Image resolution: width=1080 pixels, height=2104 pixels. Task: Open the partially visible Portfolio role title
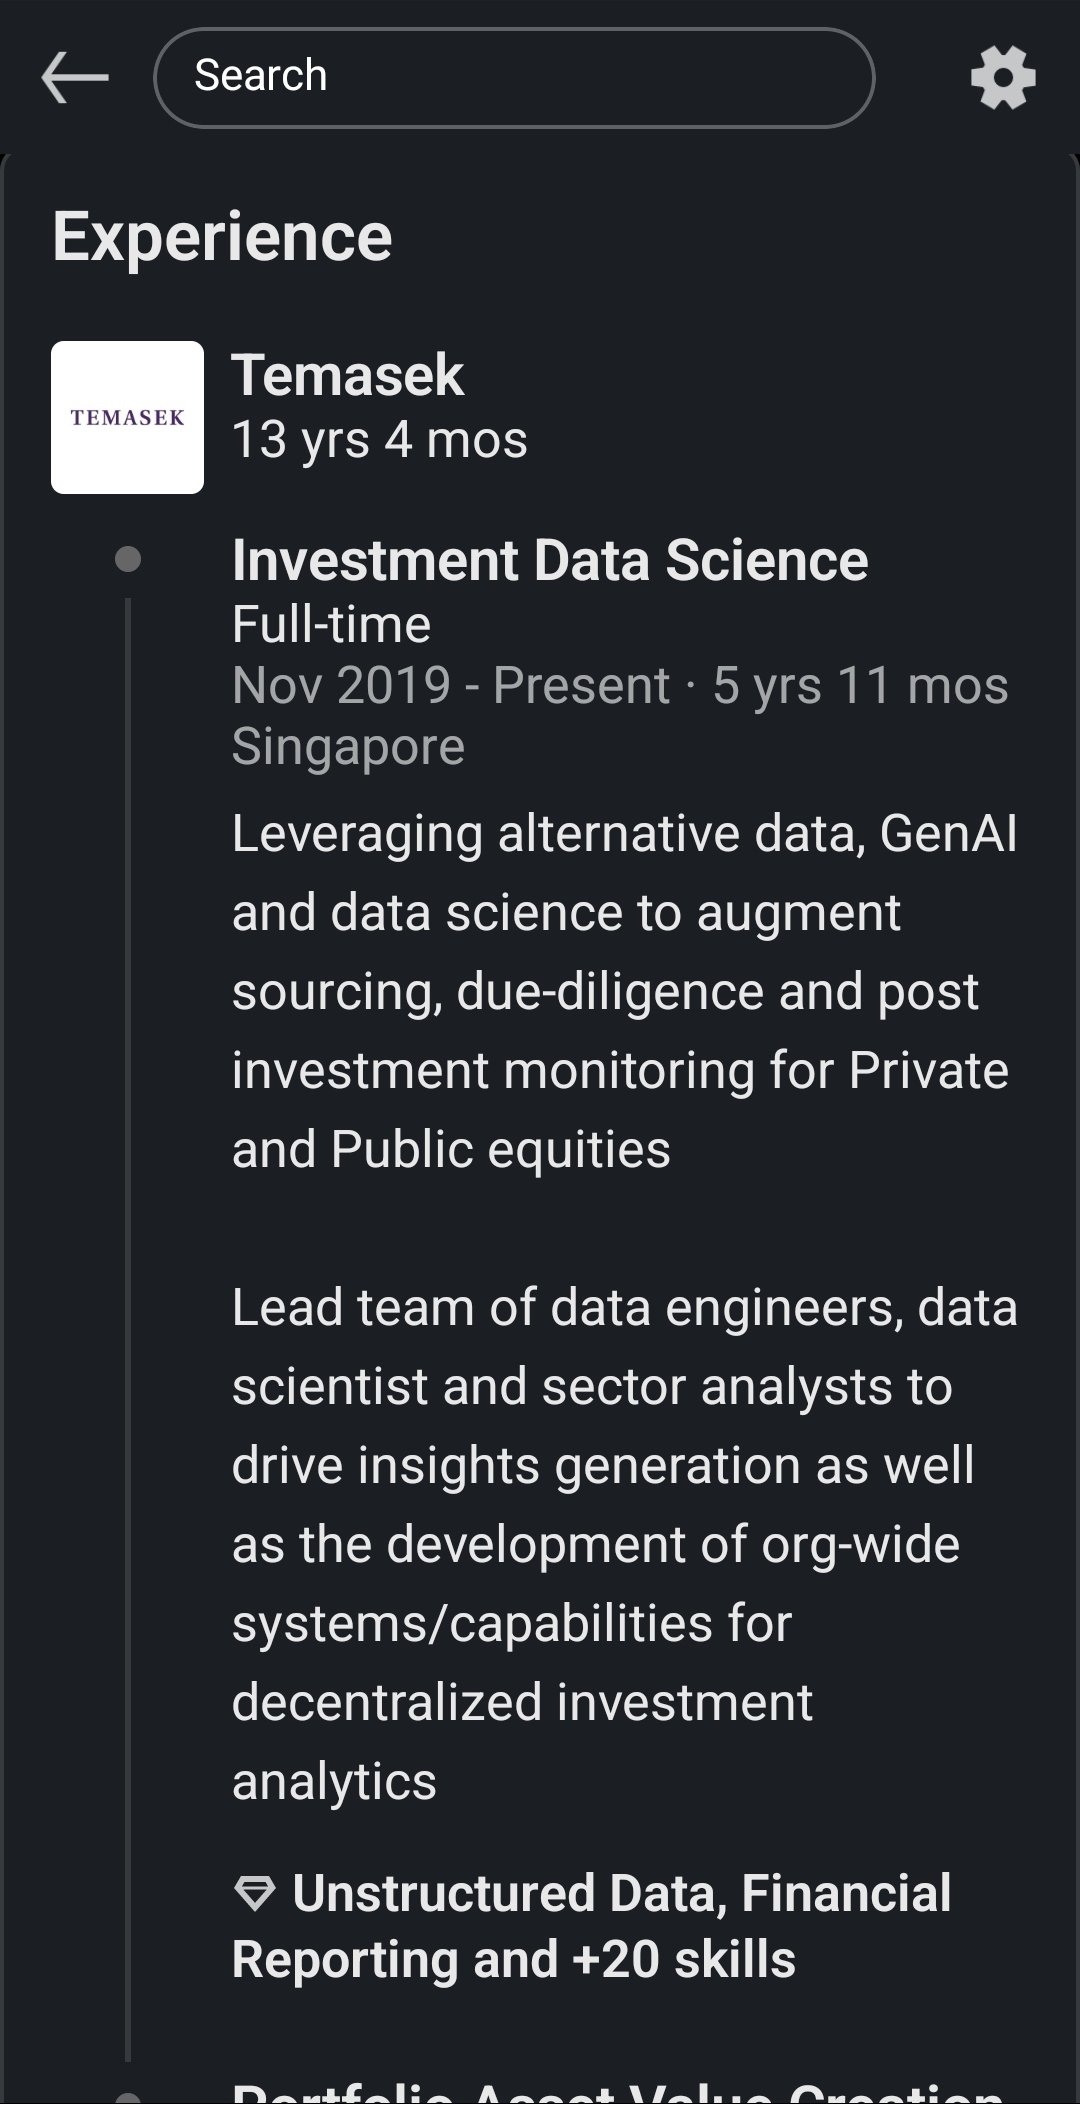coord(617,2092)
